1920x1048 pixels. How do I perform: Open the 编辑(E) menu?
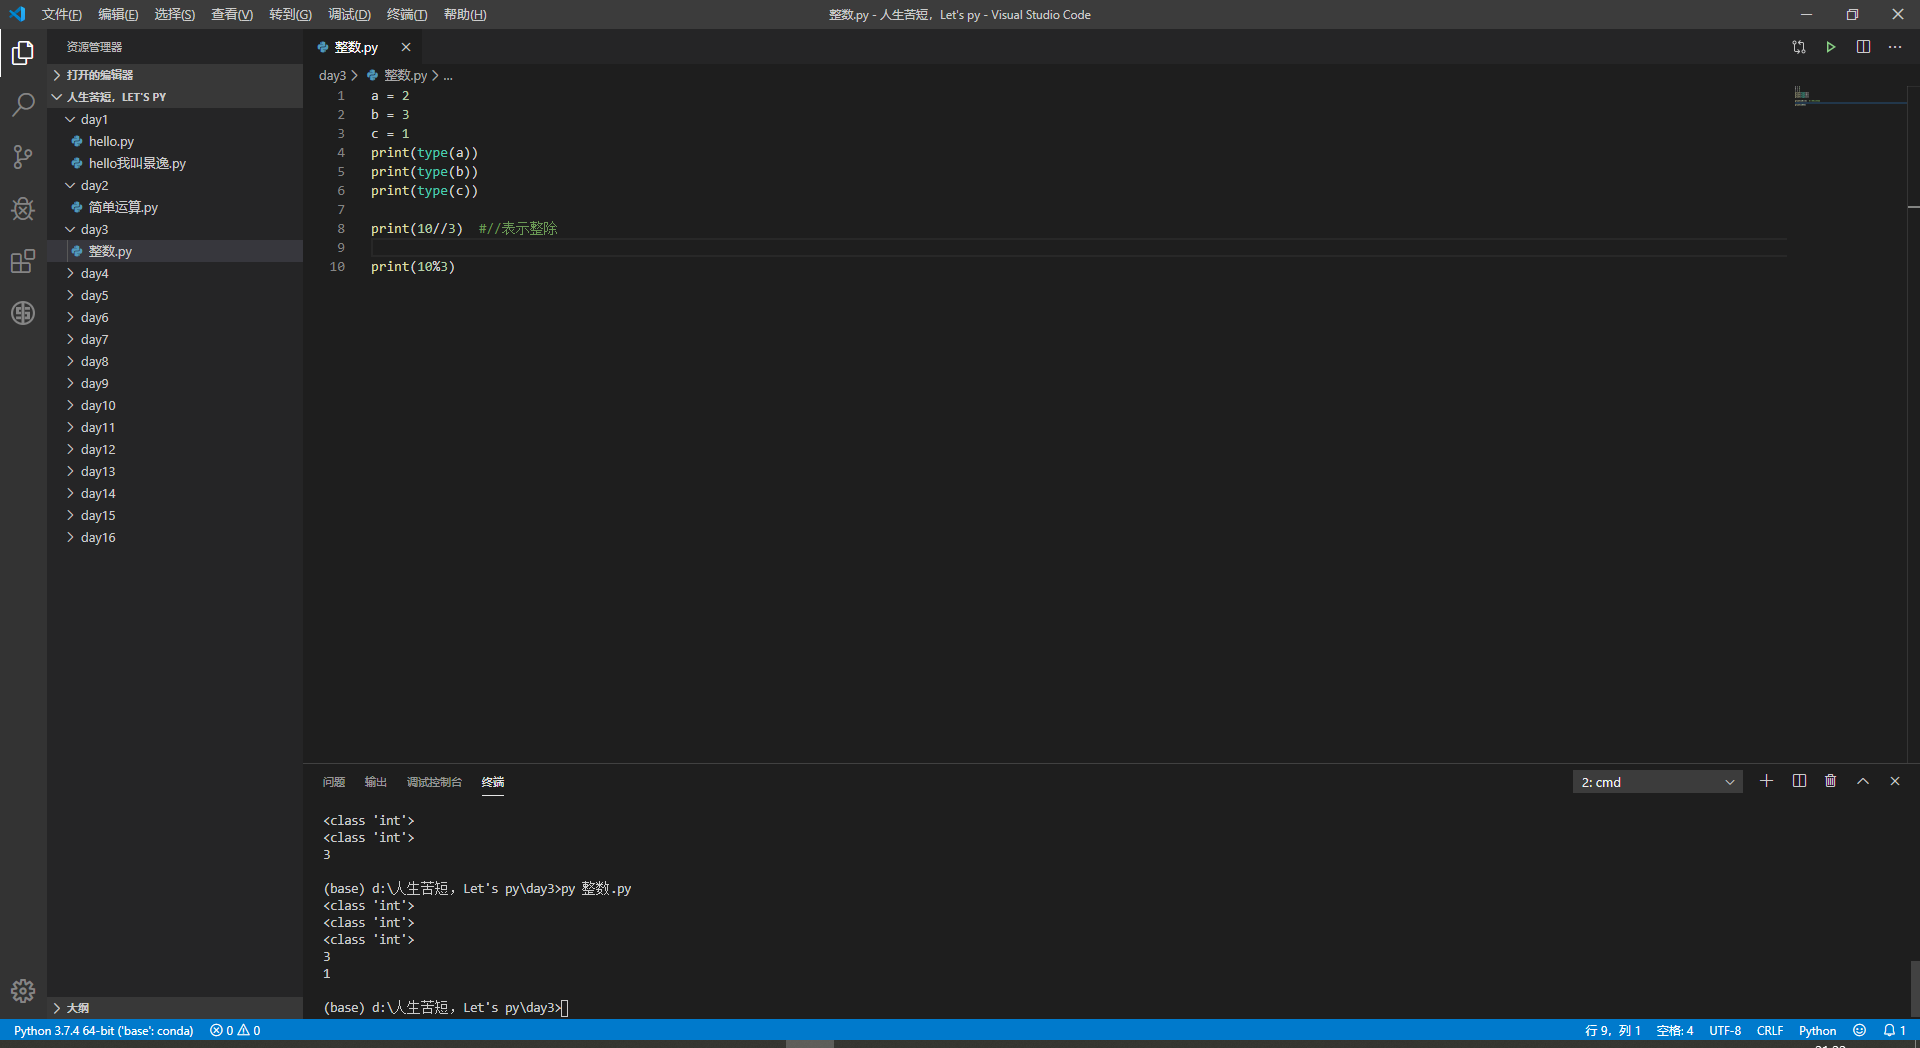(118, 14)
